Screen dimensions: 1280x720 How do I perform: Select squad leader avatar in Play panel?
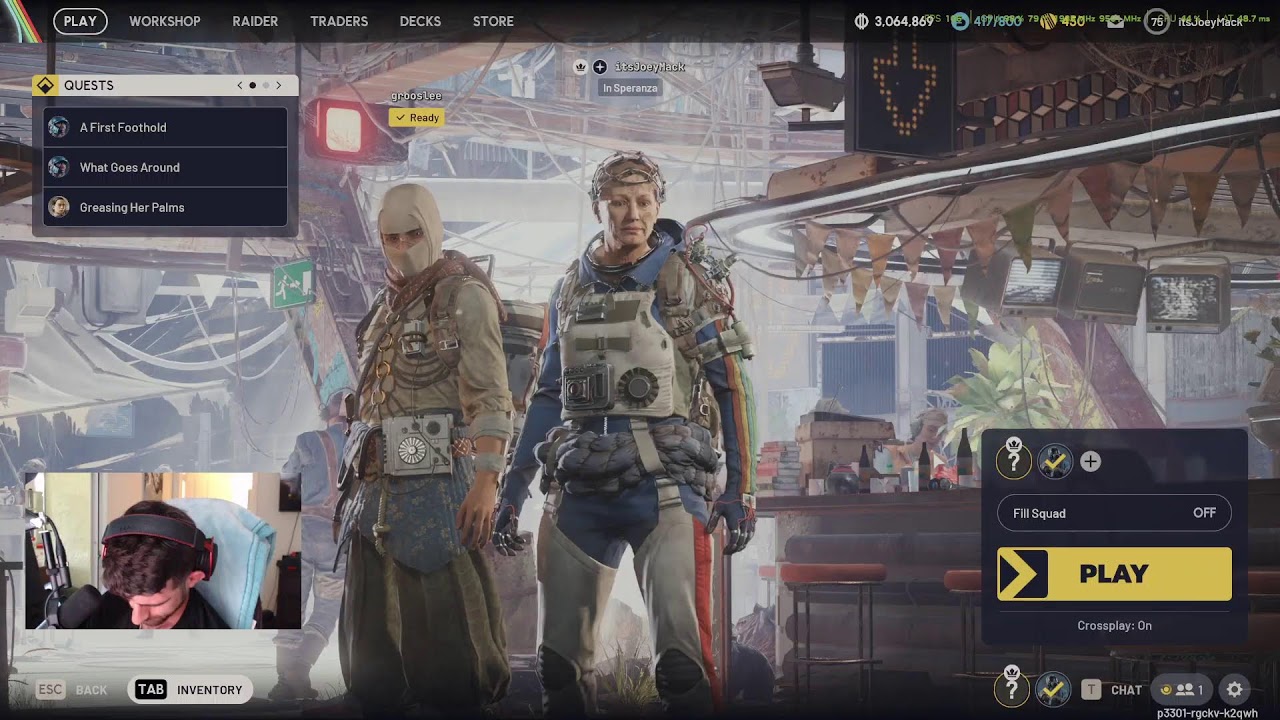pyautogui.click(x=1013, y=461)
